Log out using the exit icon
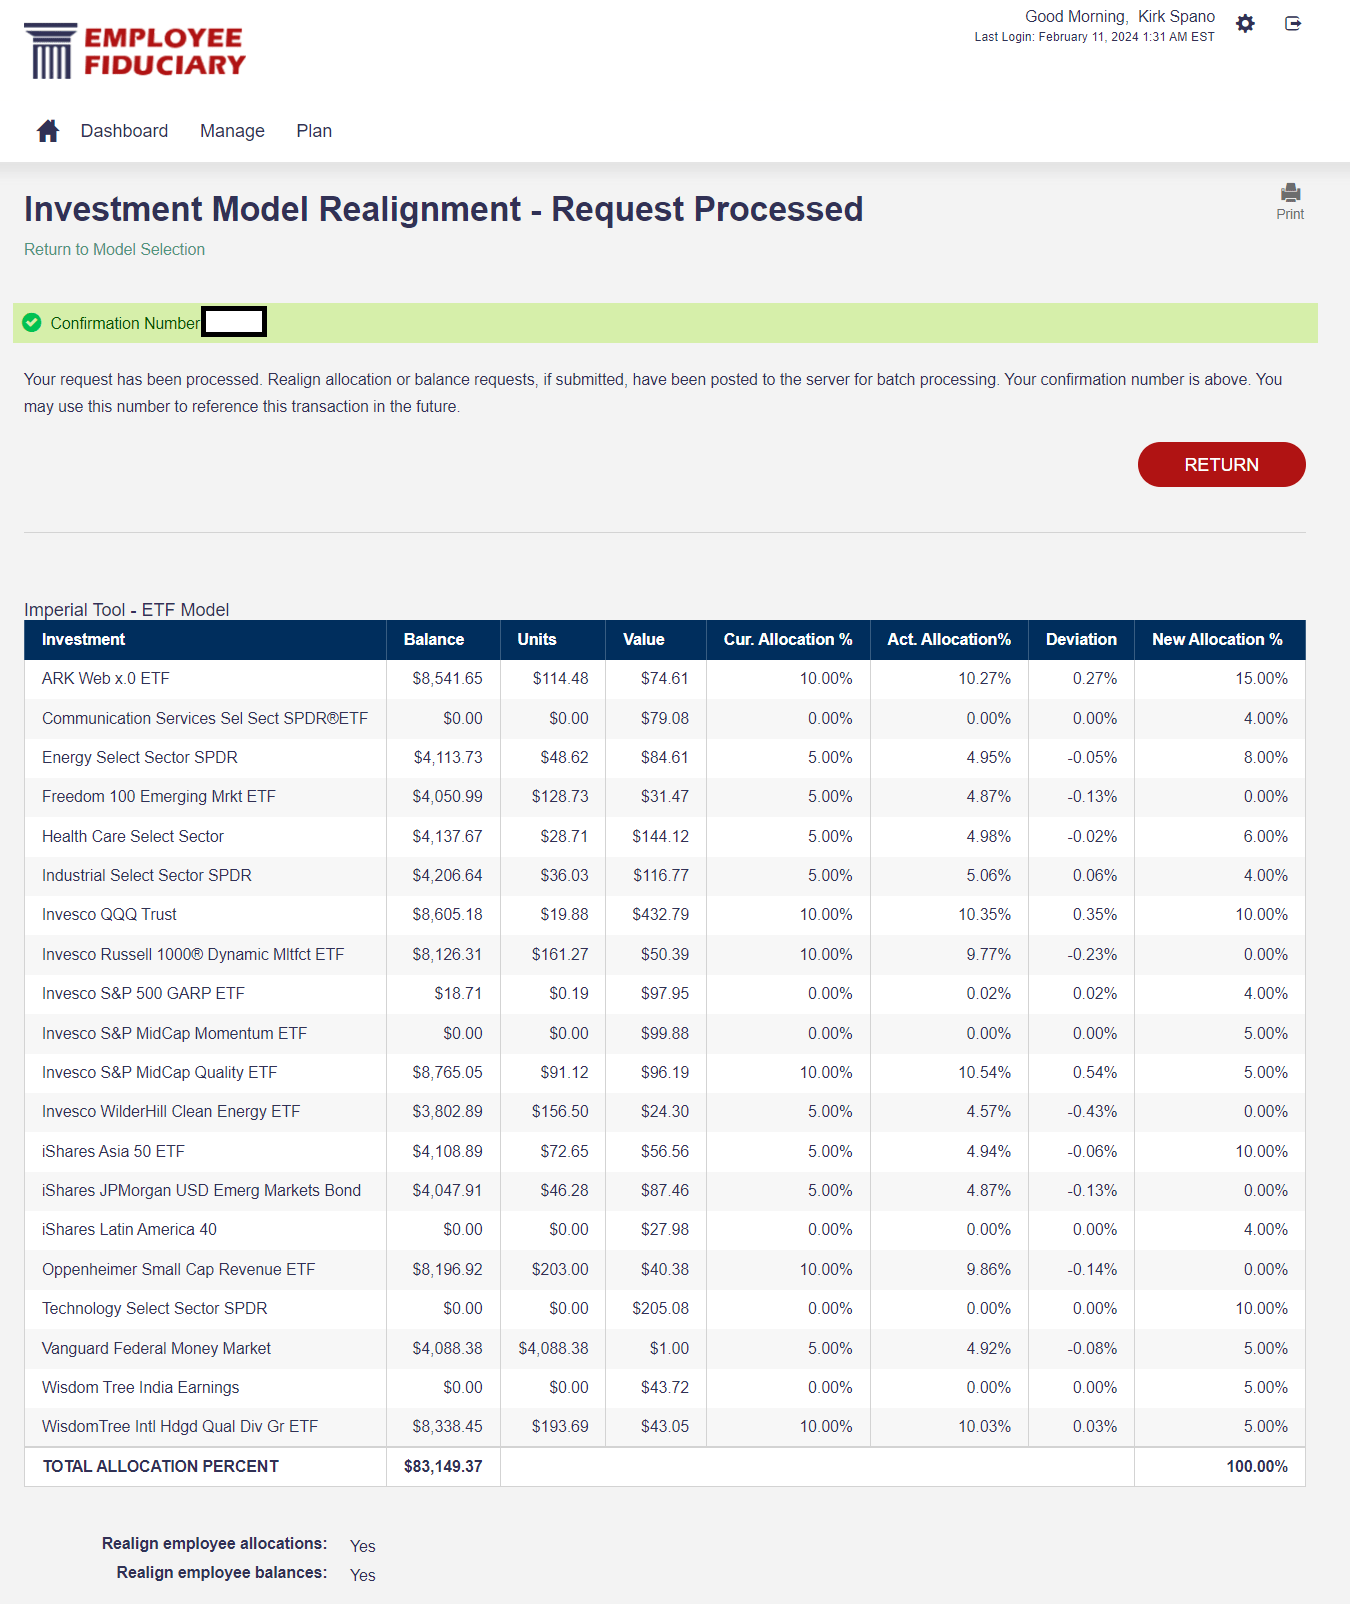The width and height of the screenshot is (1350, 1604). pos(1293,23)
